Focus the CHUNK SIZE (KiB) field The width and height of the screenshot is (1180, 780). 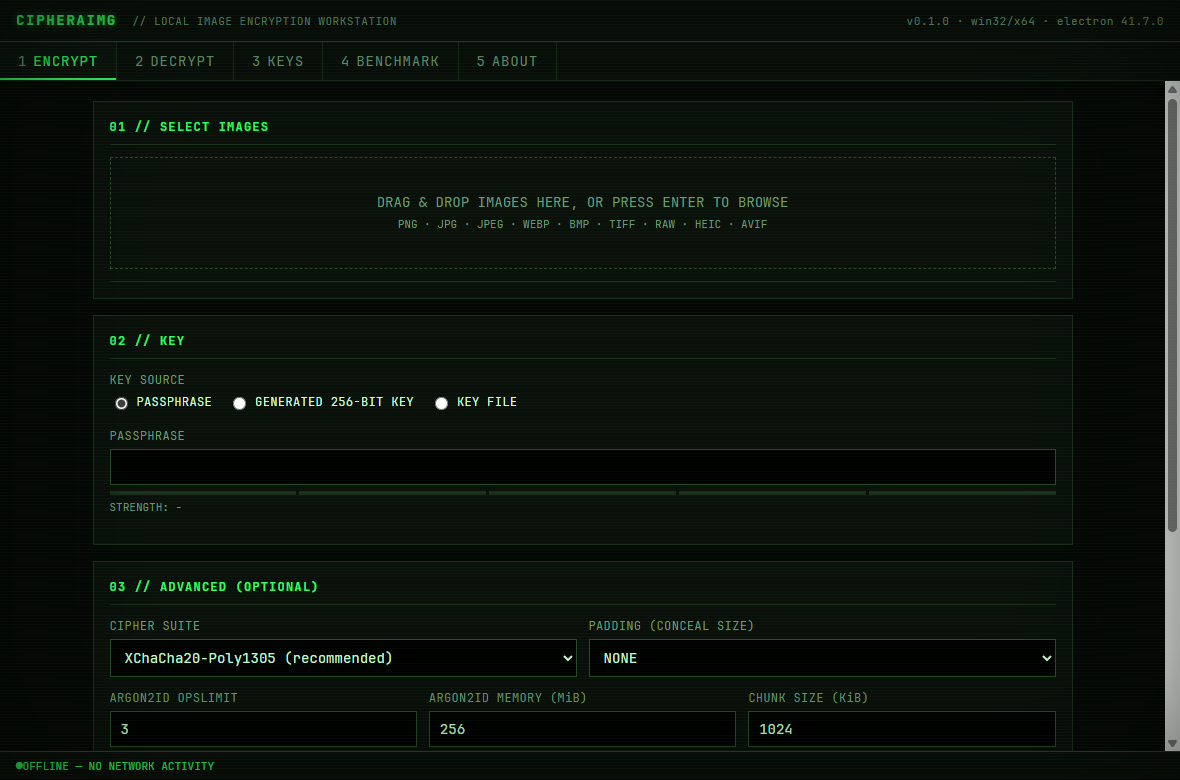click(x=902, y=729)
